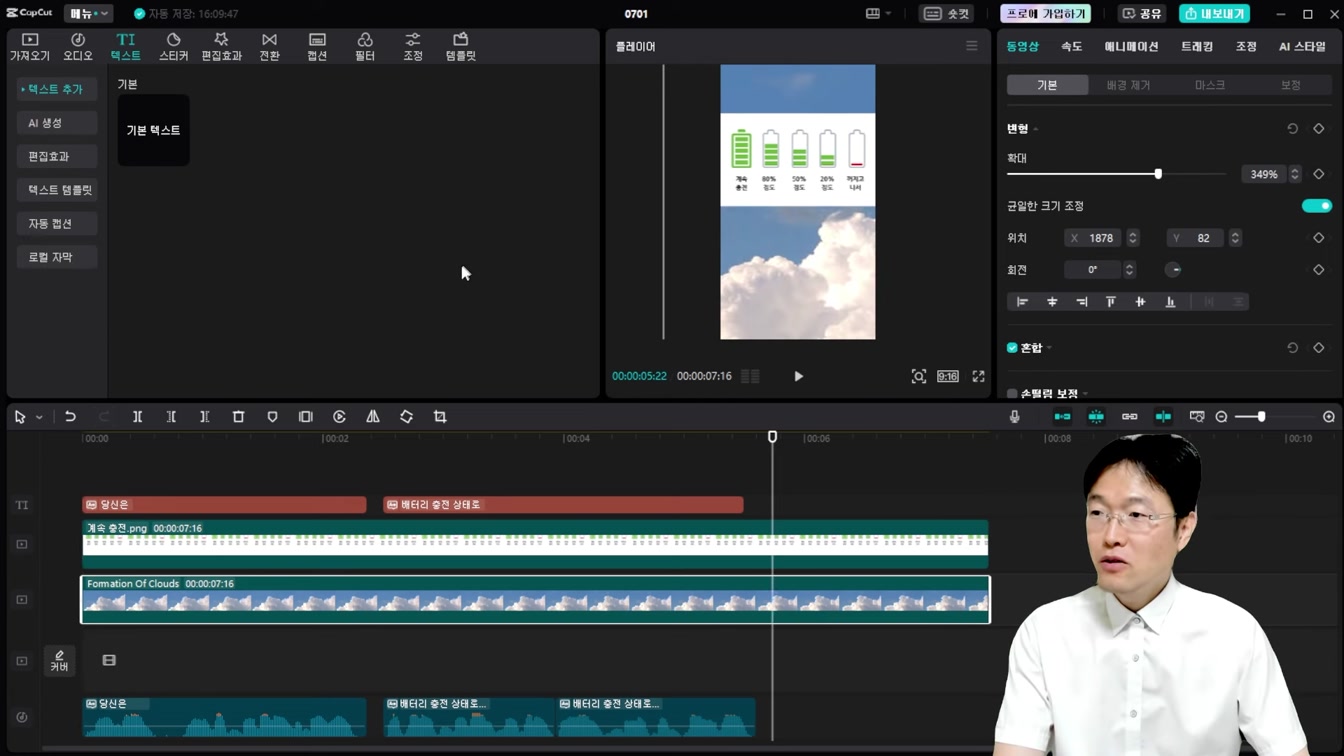Click the fullscreen preview icon
1344x756 pixels.
[x=978, y=376]
